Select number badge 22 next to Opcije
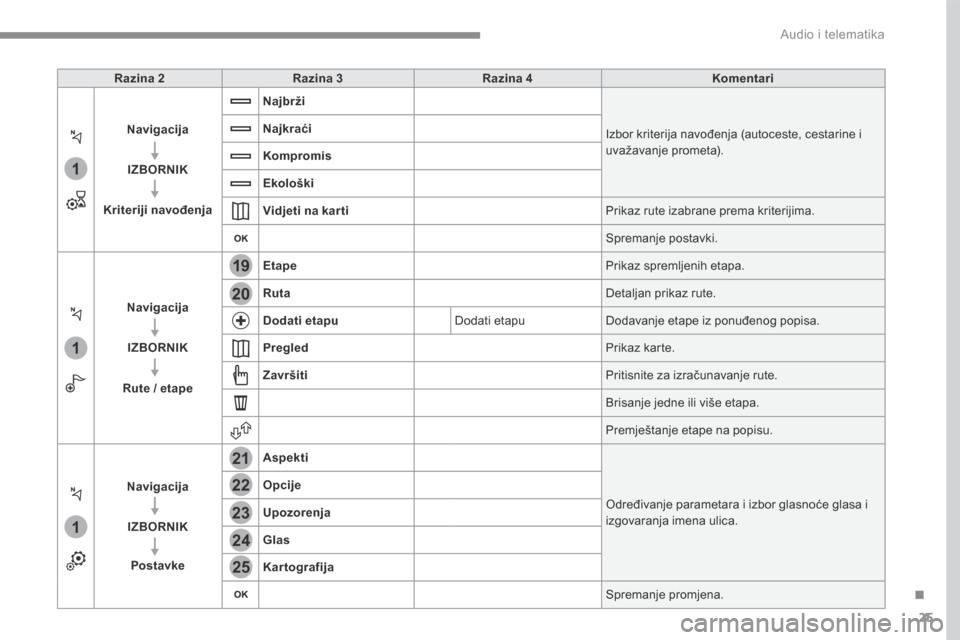The image size is (960, 640). (x=241, y=485)
